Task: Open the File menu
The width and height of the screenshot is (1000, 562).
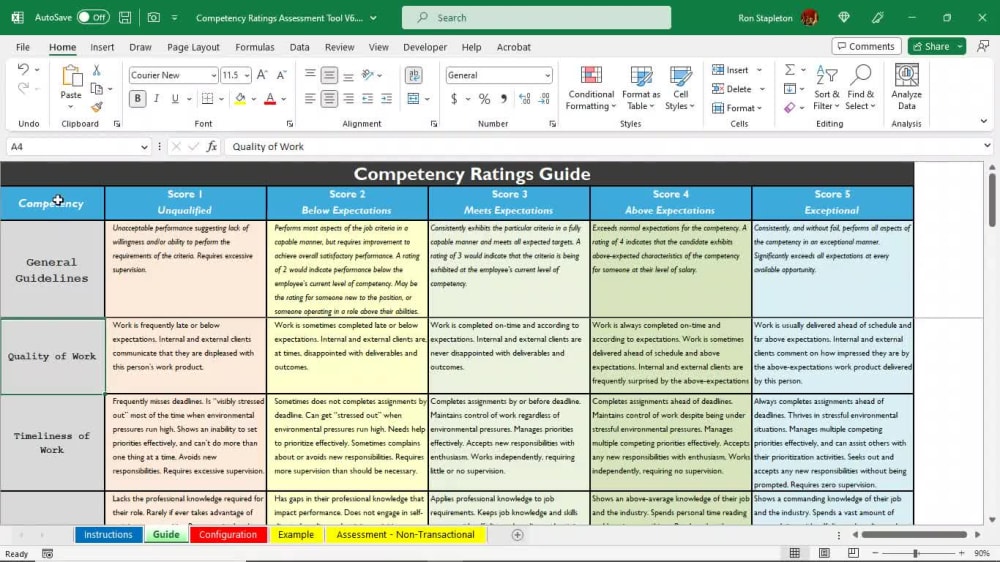Action: pyautogui.click(x=23, y=47)
